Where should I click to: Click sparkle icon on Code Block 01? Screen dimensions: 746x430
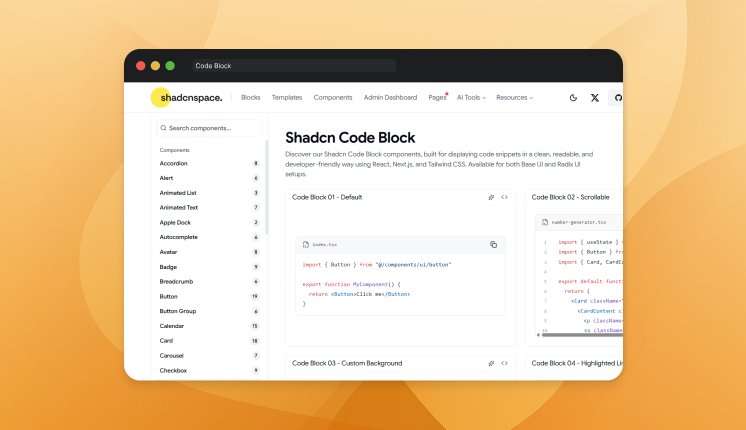click(x=491, y=197)
